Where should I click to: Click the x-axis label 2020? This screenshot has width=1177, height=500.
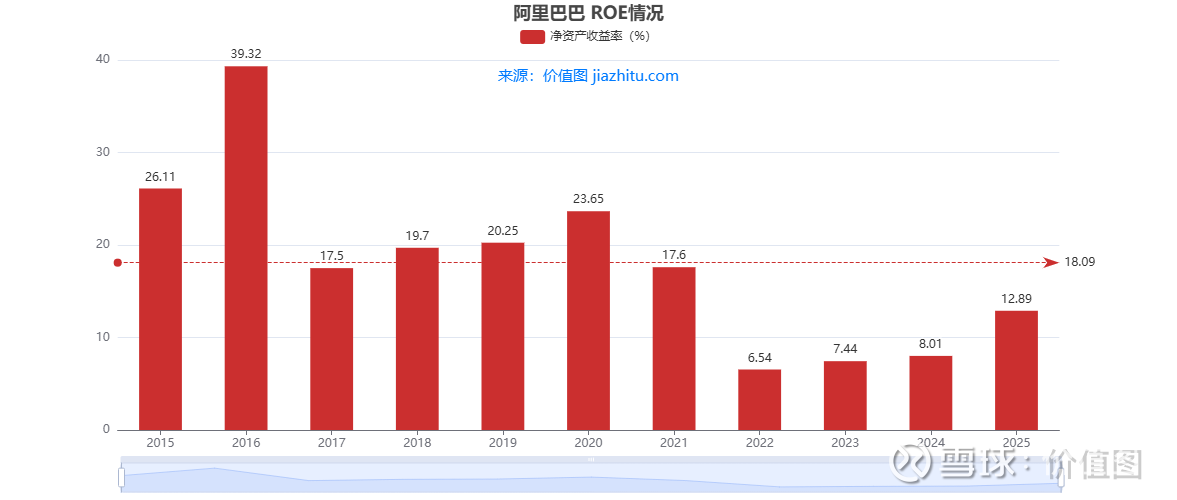[x=588, y=443]
